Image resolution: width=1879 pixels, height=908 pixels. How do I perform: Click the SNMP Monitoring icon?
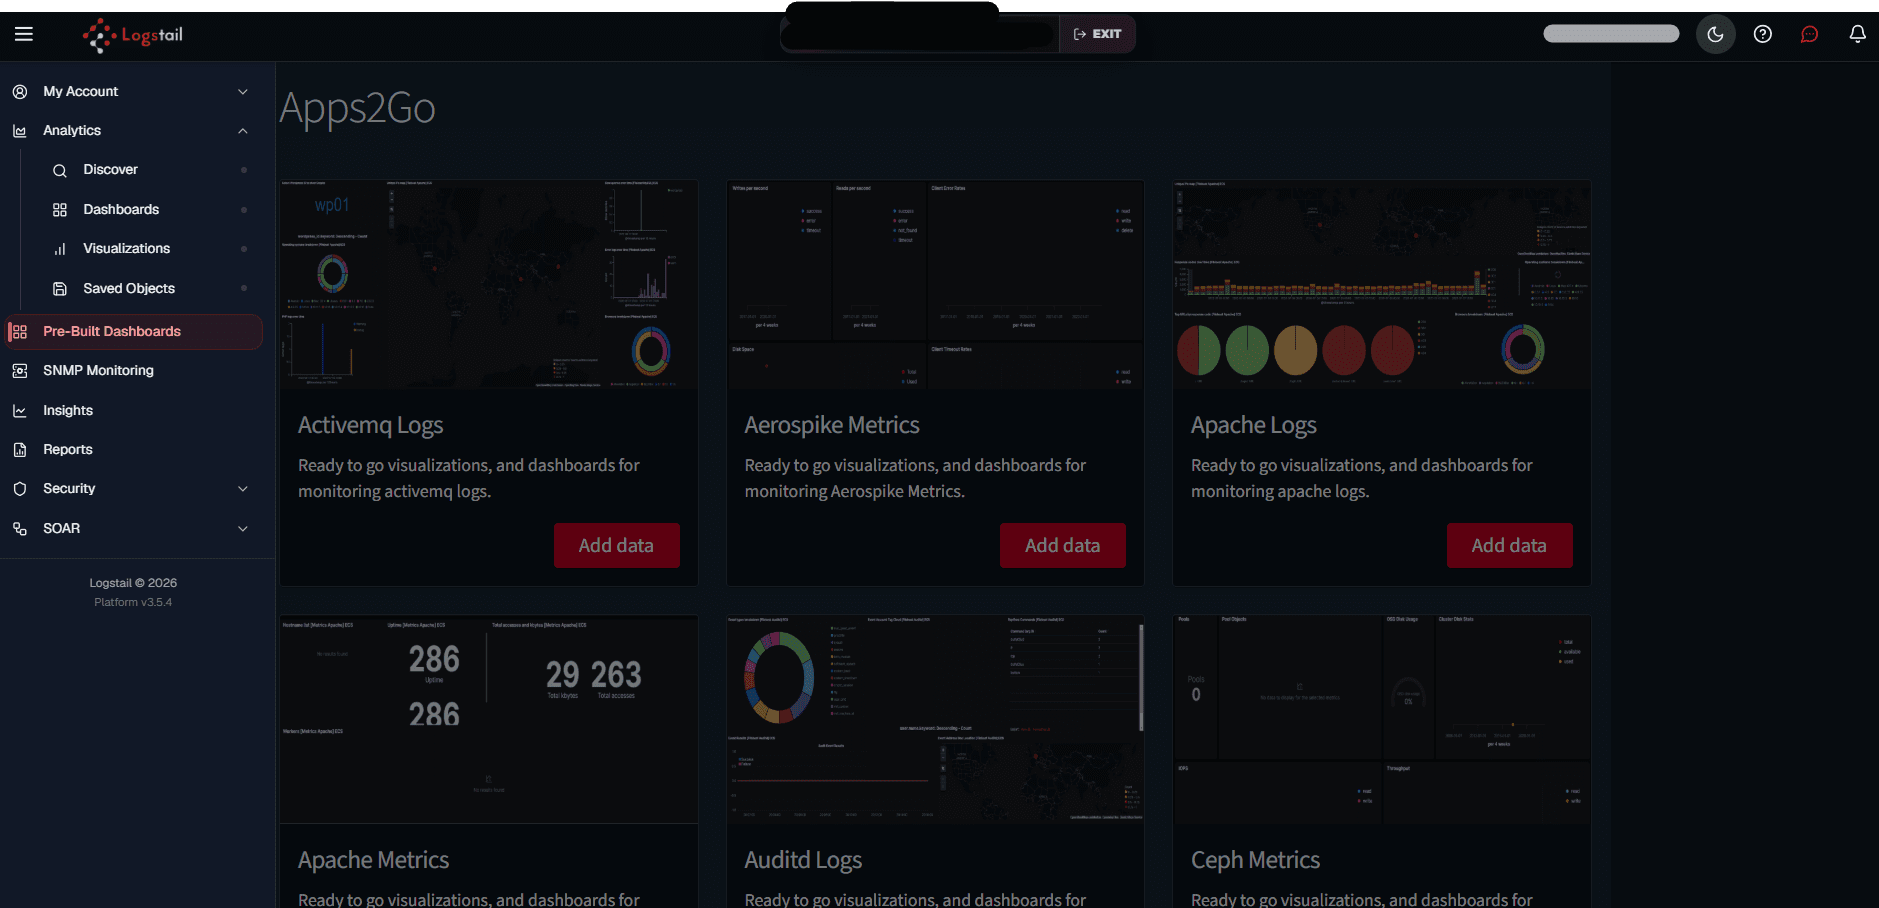tap(20, 371)
